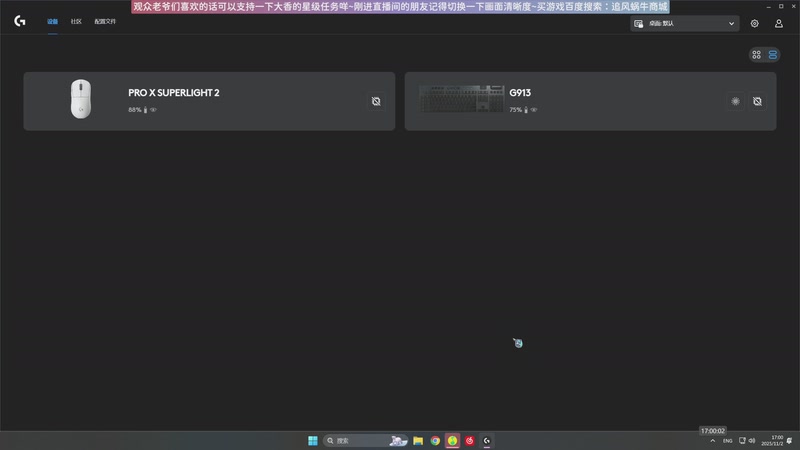This screenshot has height=450, width=800.
Task: Click the Logitech G logo
Action: tap(20, 21)
